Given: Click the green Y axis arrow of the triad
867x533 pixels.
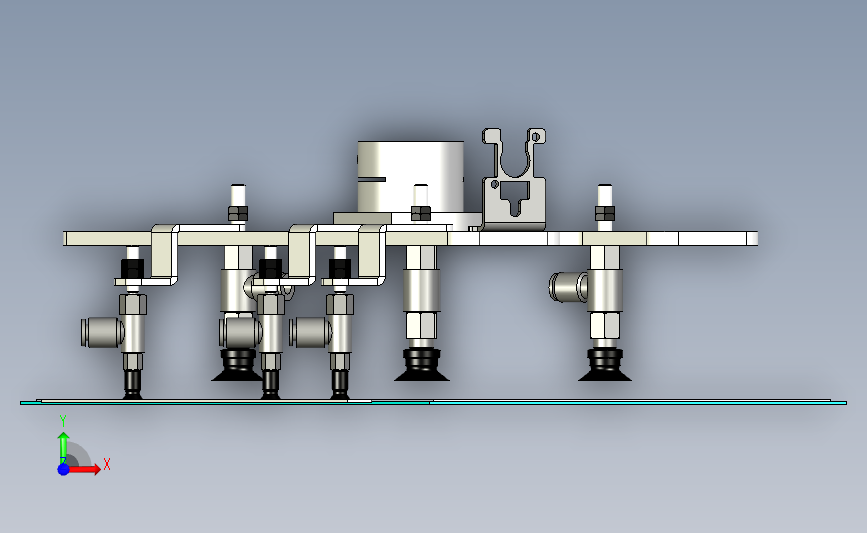Looking at the screenshot, I should [63, 448].
